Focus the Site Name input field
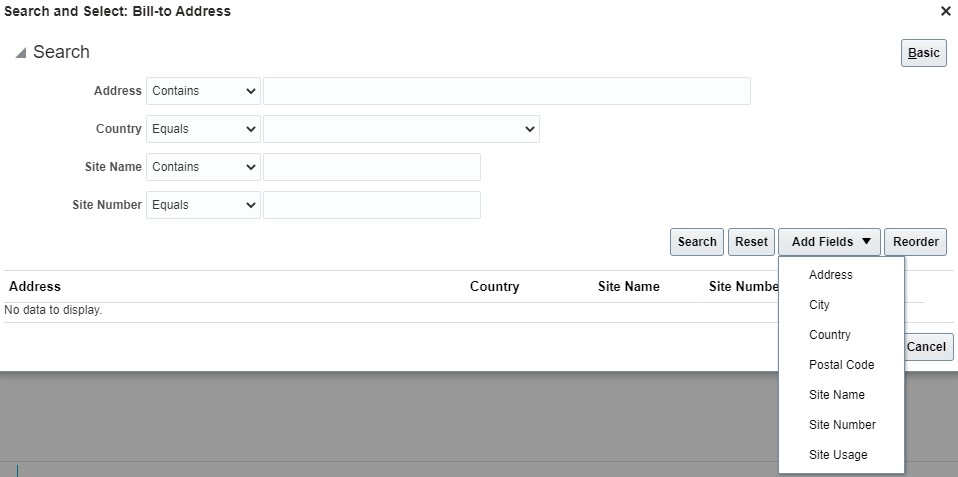The image size is (958, 477). pos(371,167)
